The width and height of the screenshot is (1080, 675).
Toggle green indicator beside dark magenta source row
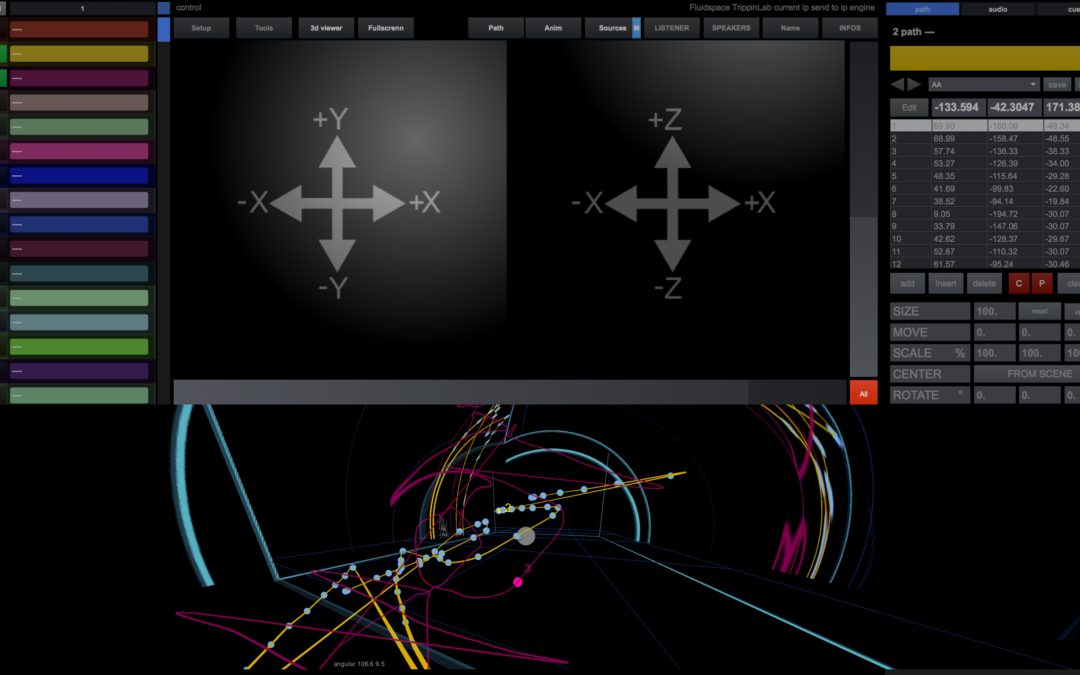3,78
